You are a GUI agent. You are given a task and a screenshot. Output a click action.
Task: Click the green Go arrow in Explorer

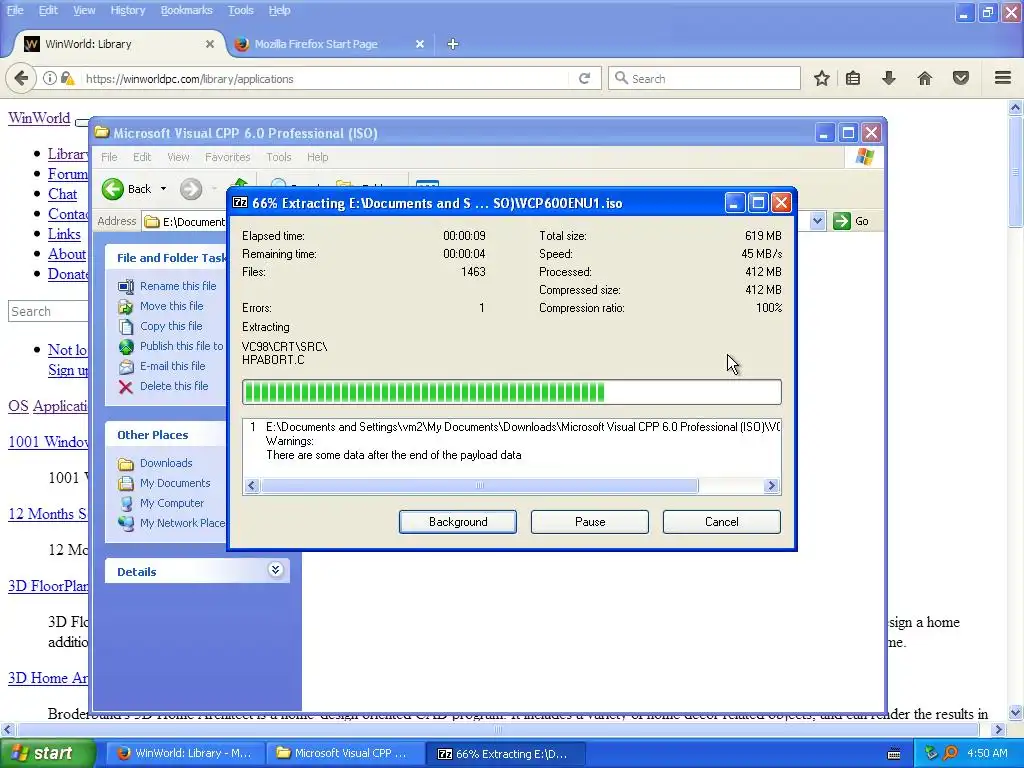(x=842, y=221)
